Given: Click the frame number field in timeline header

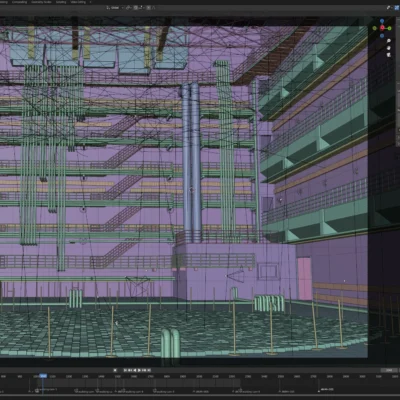Looking at the screenshot, I should 388,370.
